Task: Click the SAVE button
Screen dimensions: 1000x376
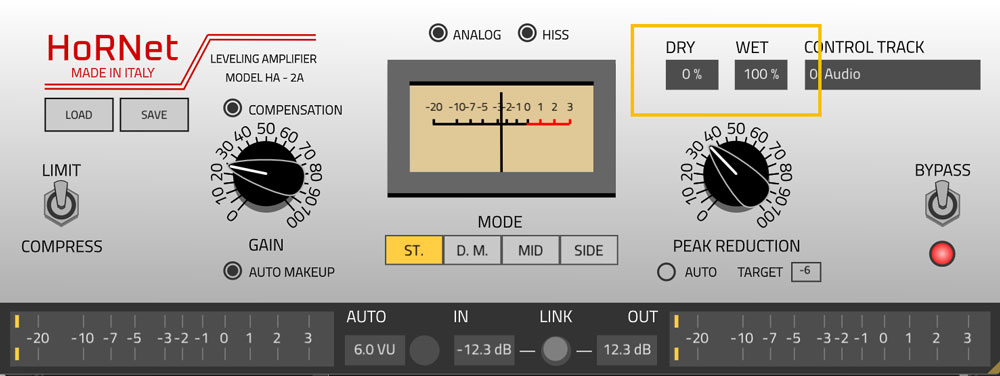Action: click(x=154, y=115)
